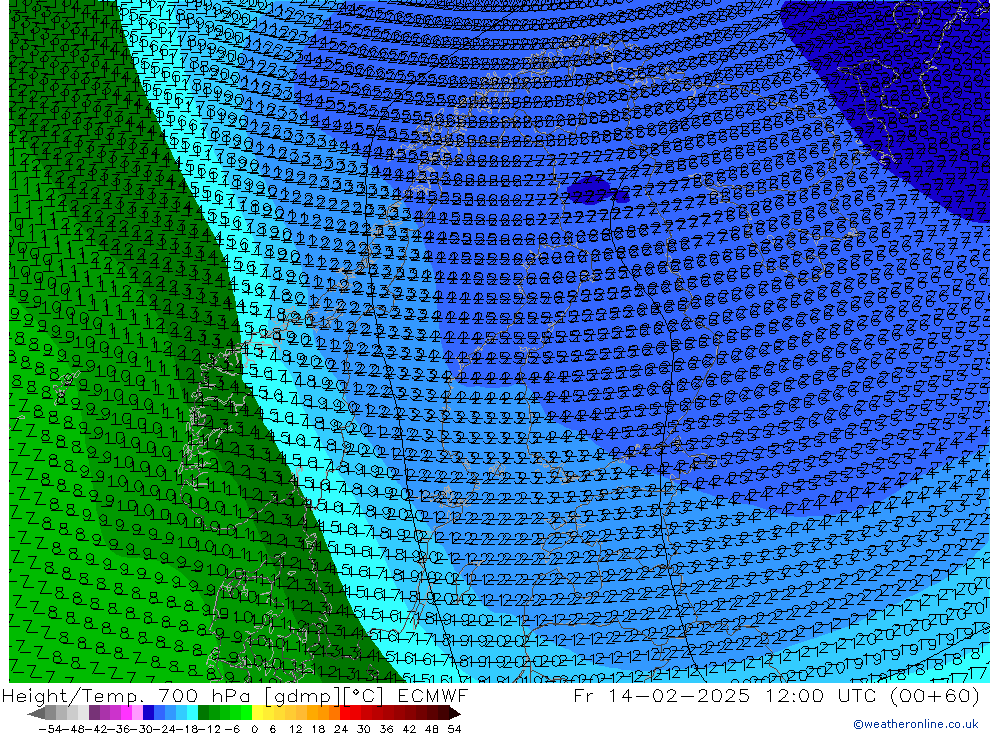Click the 36 value on legend scale
1000x733 pixels.
(386, 729)
